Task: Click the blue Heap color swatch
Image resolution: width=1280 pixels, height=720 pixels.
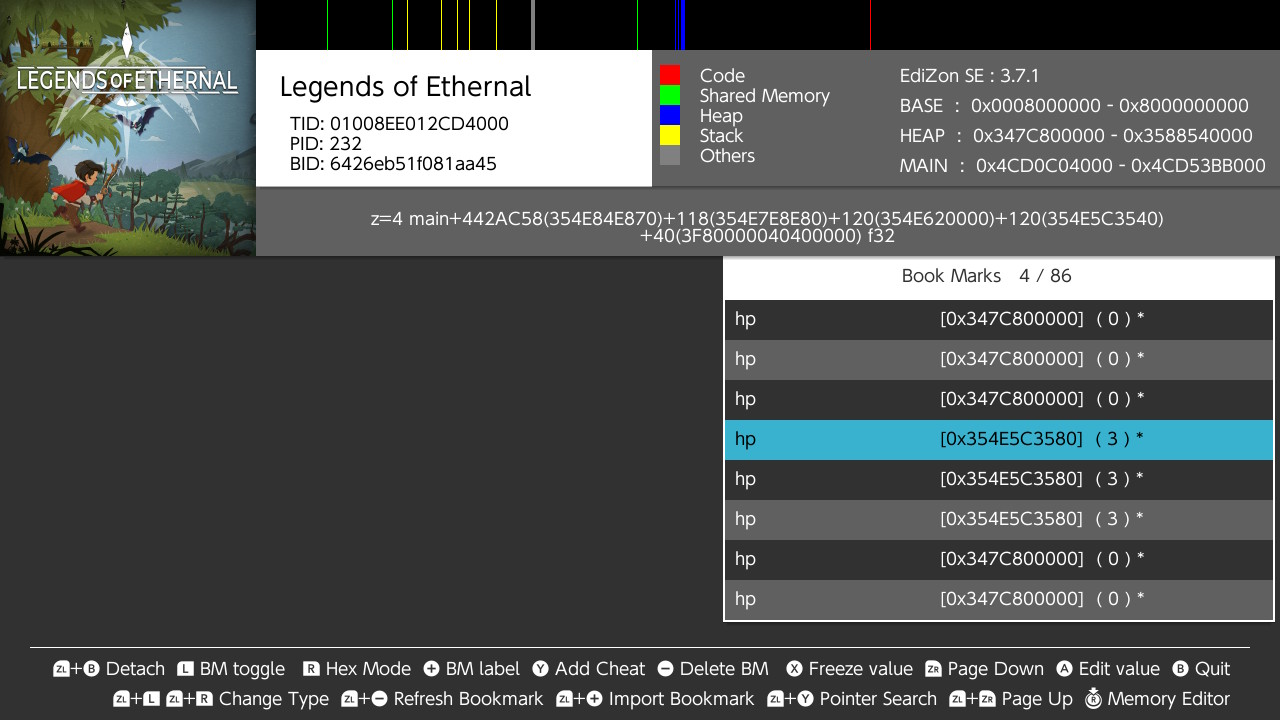Action: point(670,115)
